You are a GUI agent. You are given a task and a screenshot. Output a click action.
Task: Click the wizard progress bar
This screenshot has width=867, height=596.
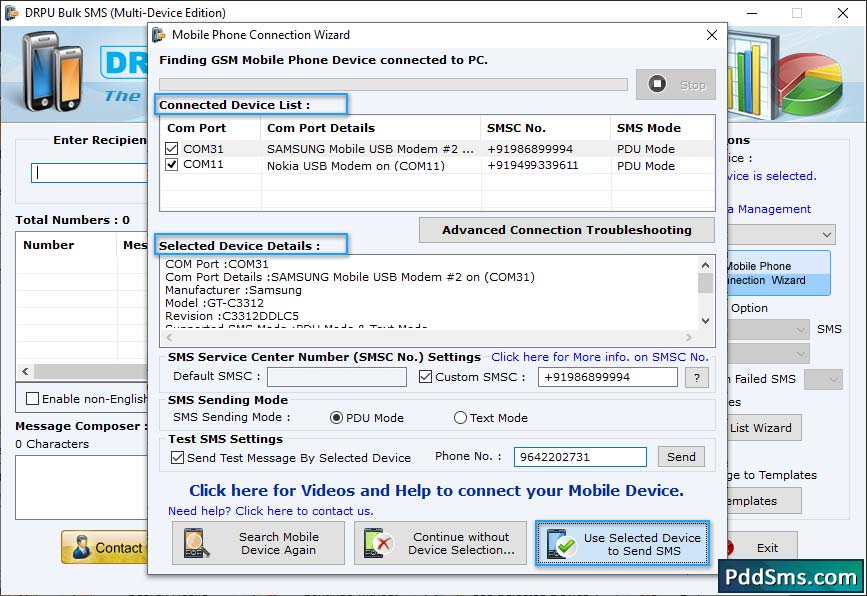pyautogui.click(x=393, y=84)
